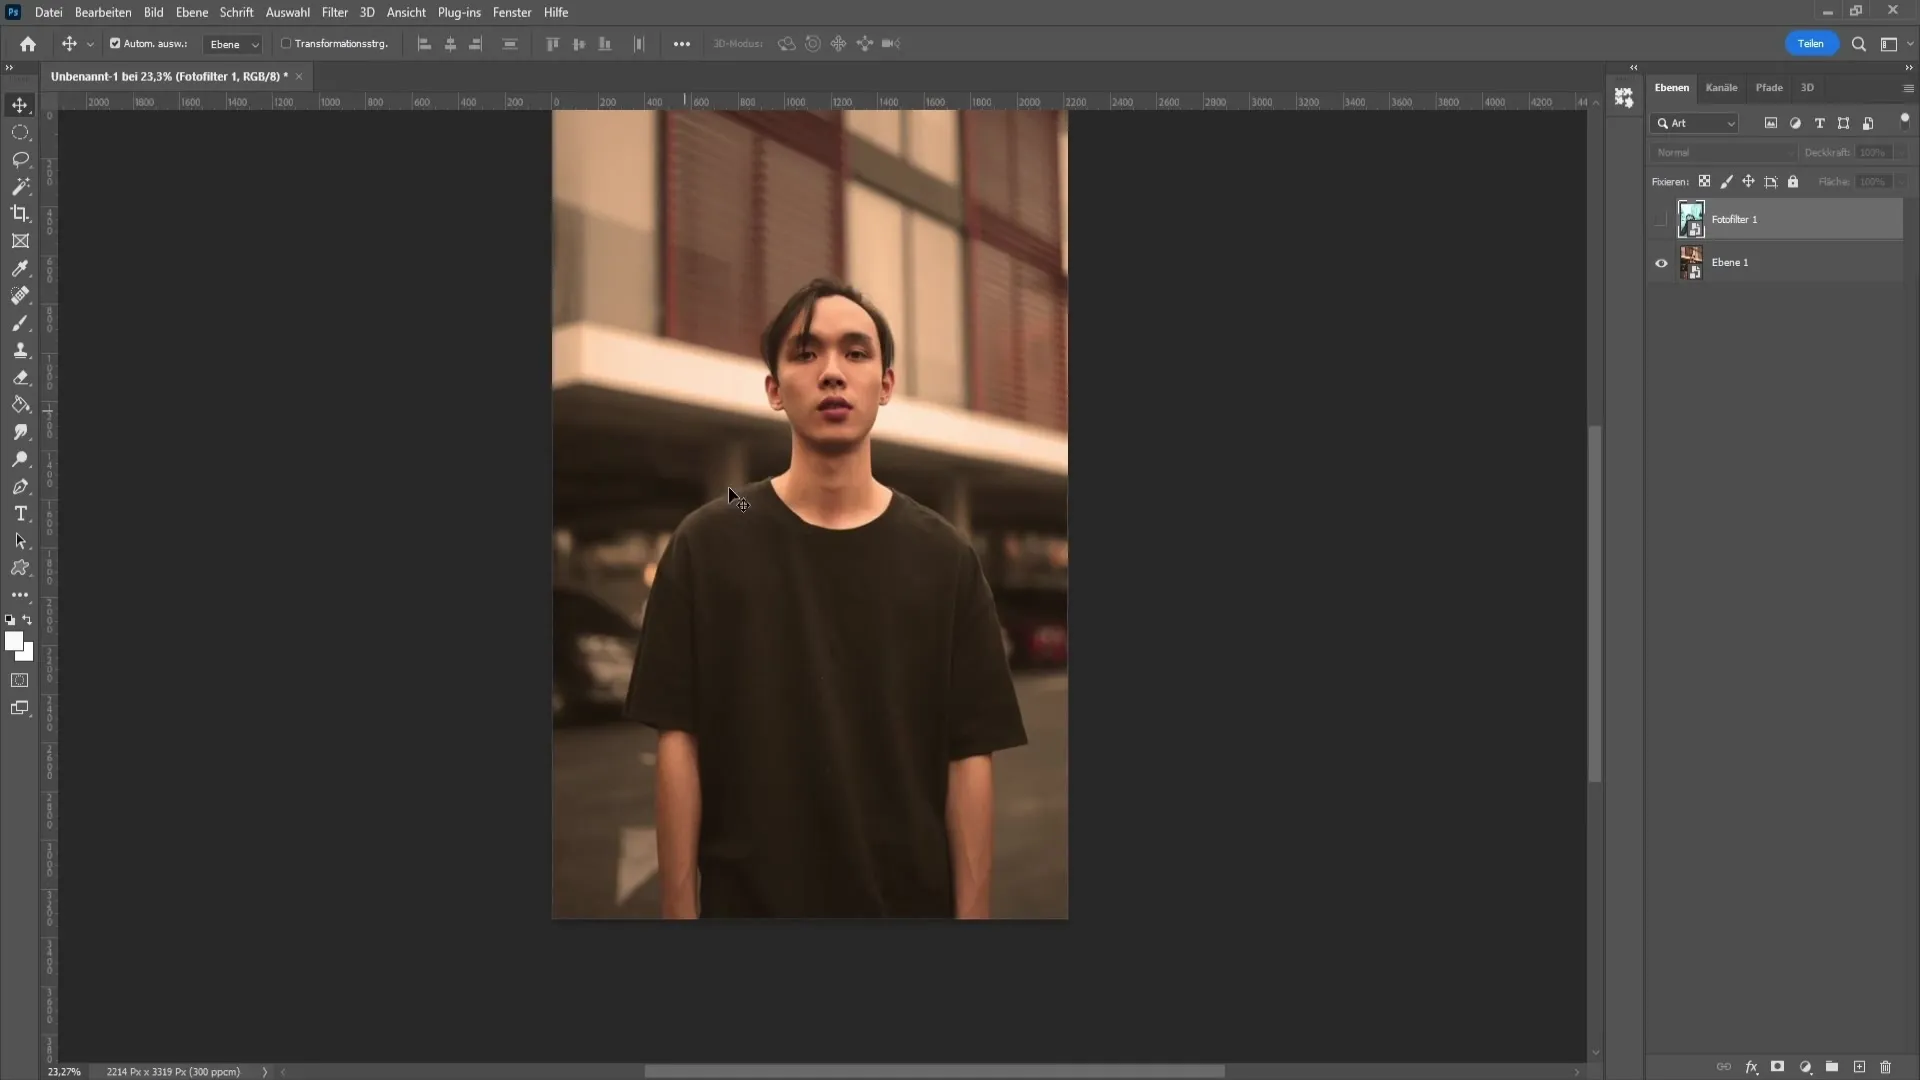Add layer mask at panel bottom

1778,1067
